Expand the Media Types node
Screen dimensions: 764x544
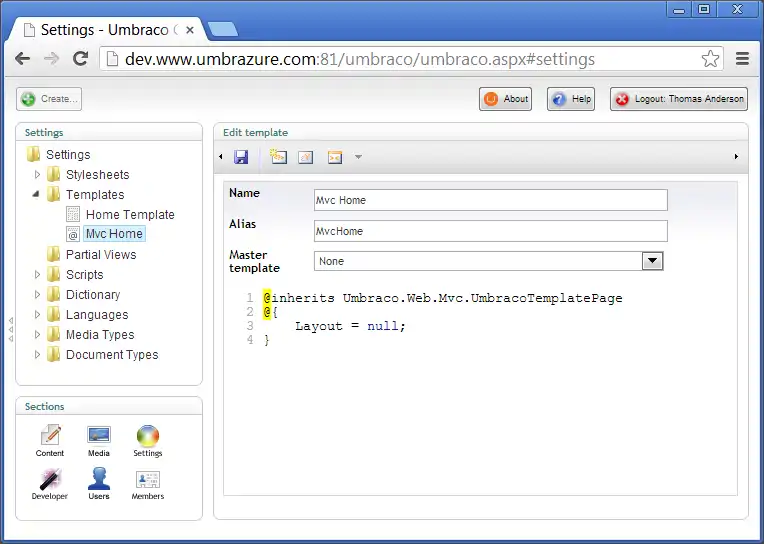[37, 334]
